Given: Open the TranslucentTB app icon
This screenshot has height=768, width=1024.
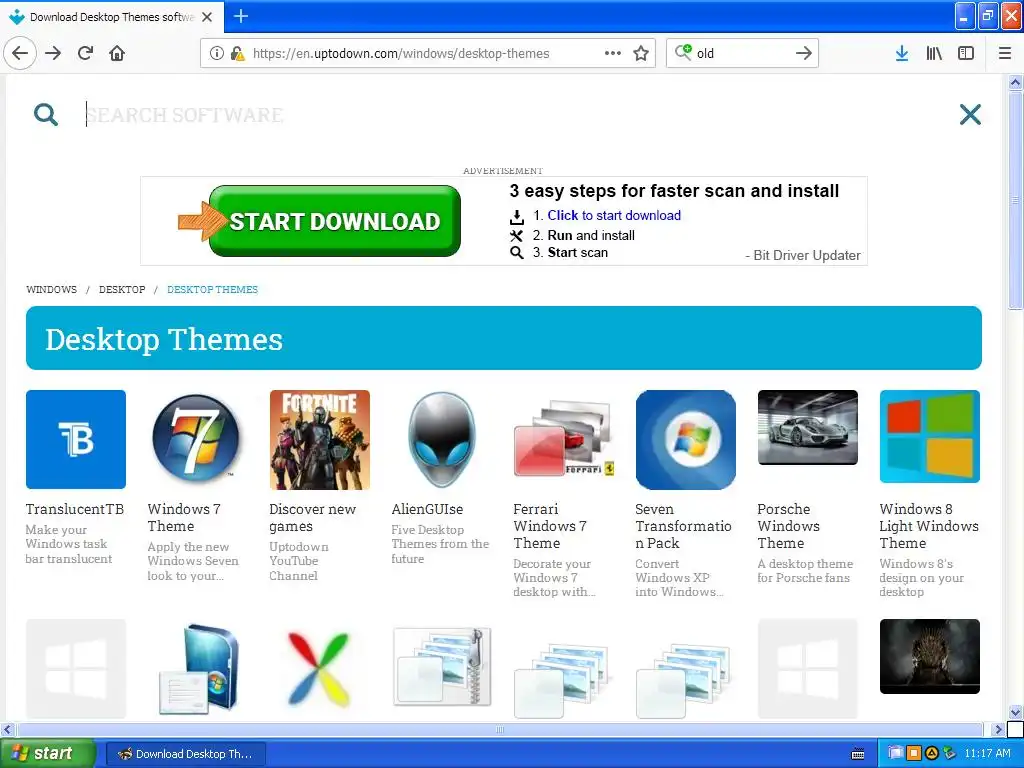Looking at the screenshot, I should (x=76, y=439).
